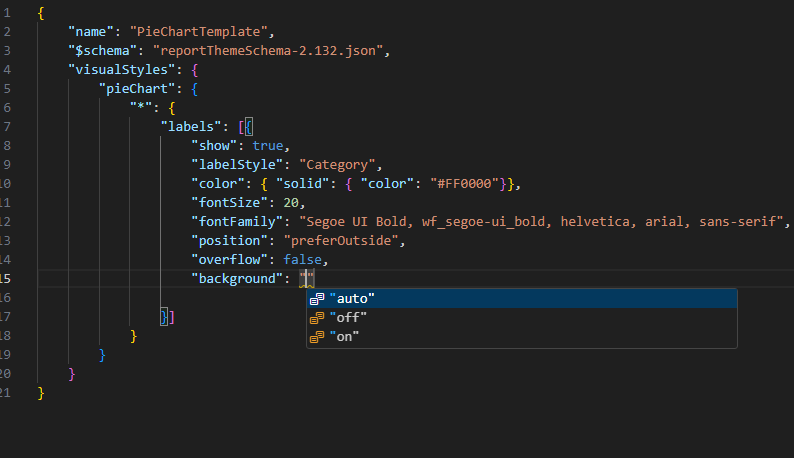Click line number 15 in gutter

(x=6, y=279)
